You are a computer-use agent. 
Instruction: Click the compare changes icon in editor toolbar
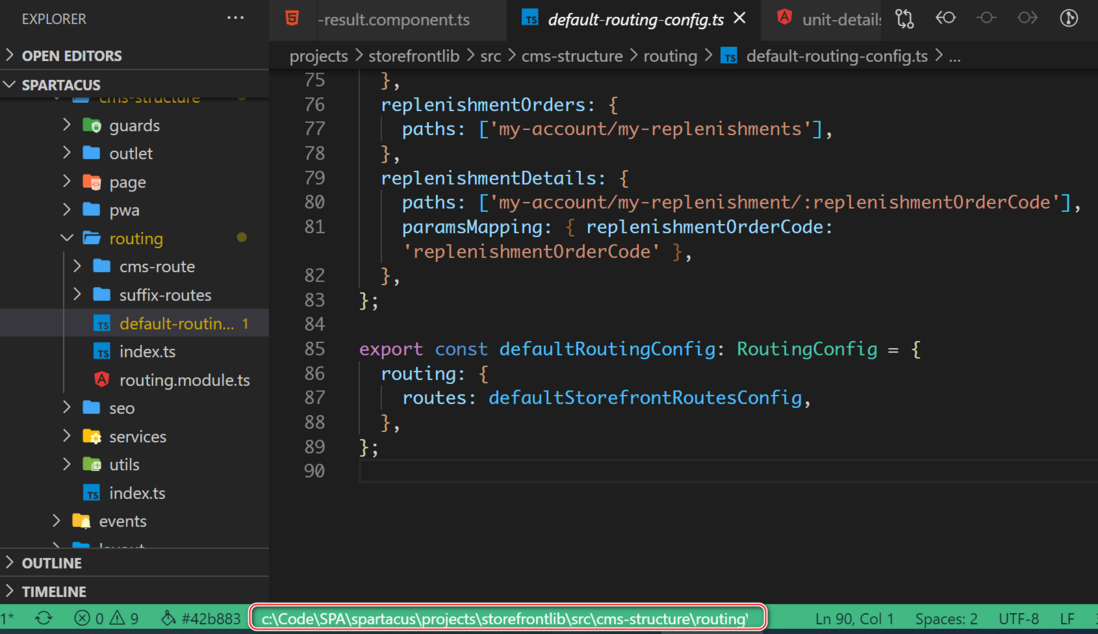coord(905,19)
